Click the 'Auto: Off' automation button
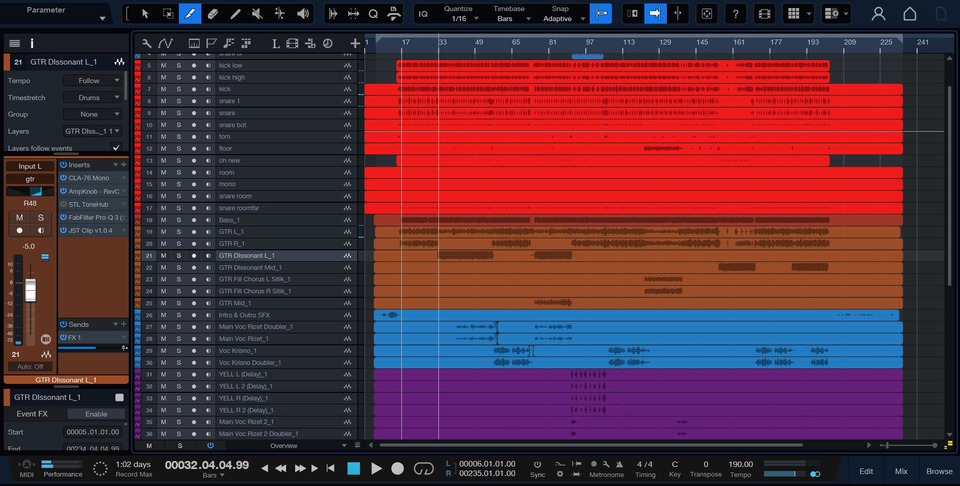The image size is (960, 486). (30, 367)
